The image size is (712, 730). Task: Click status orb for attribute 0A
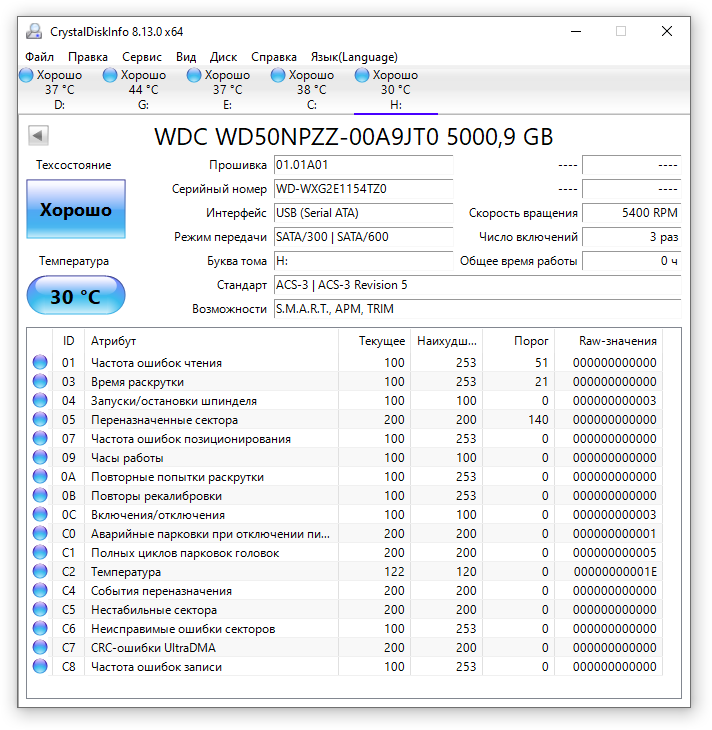(x=40, y=476)
